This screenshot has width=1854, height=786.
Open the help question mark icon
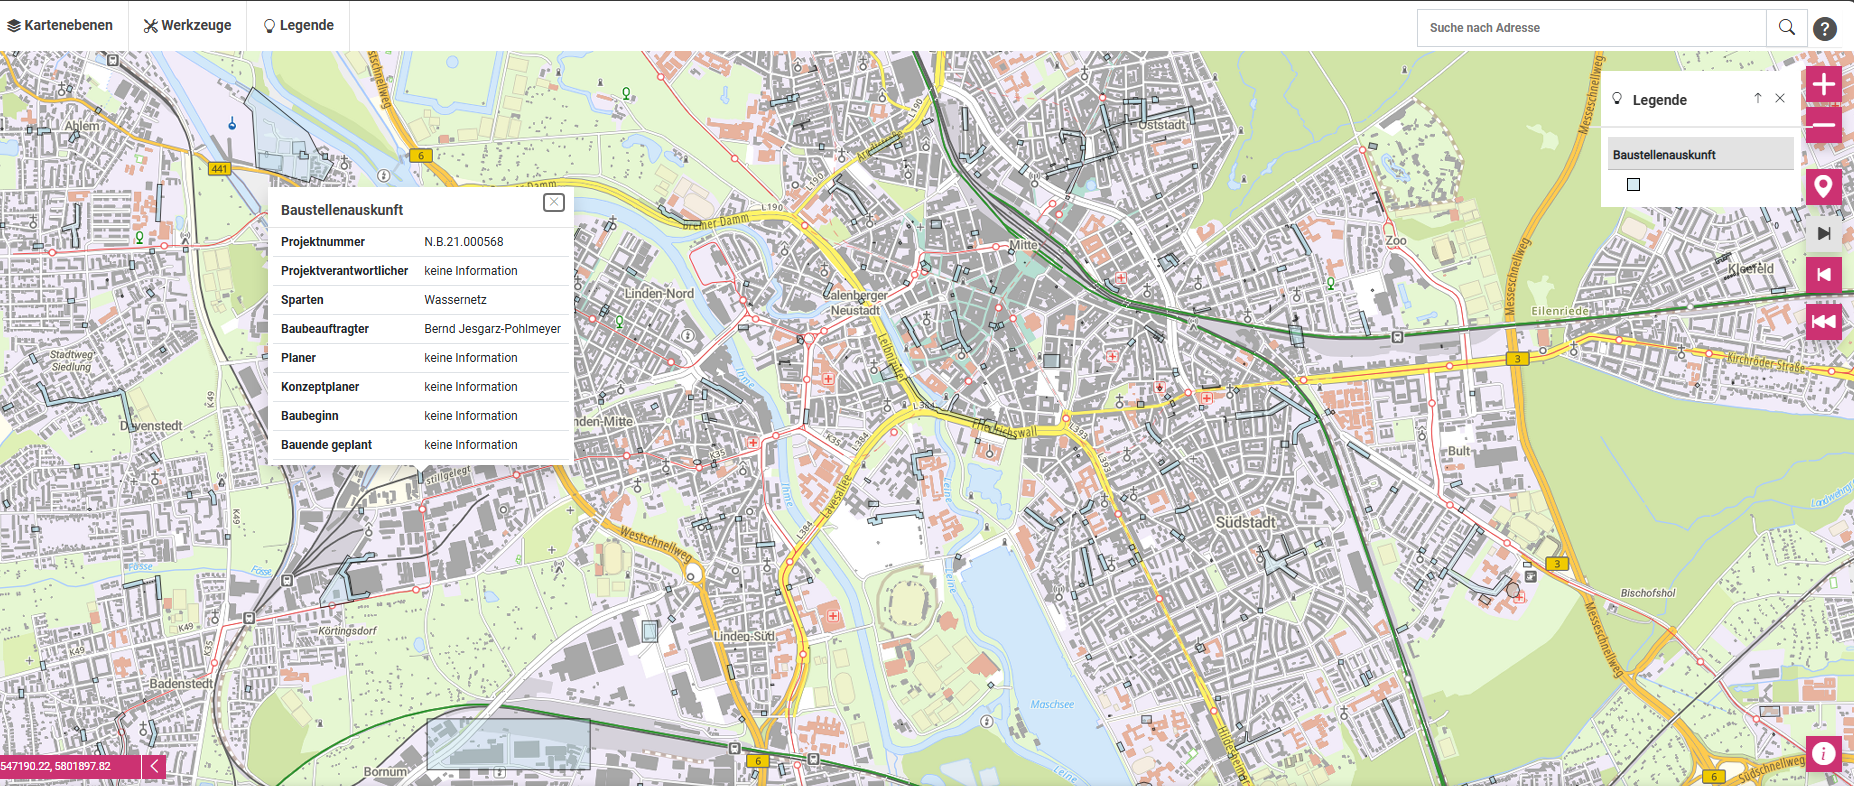click(1825, 29)
